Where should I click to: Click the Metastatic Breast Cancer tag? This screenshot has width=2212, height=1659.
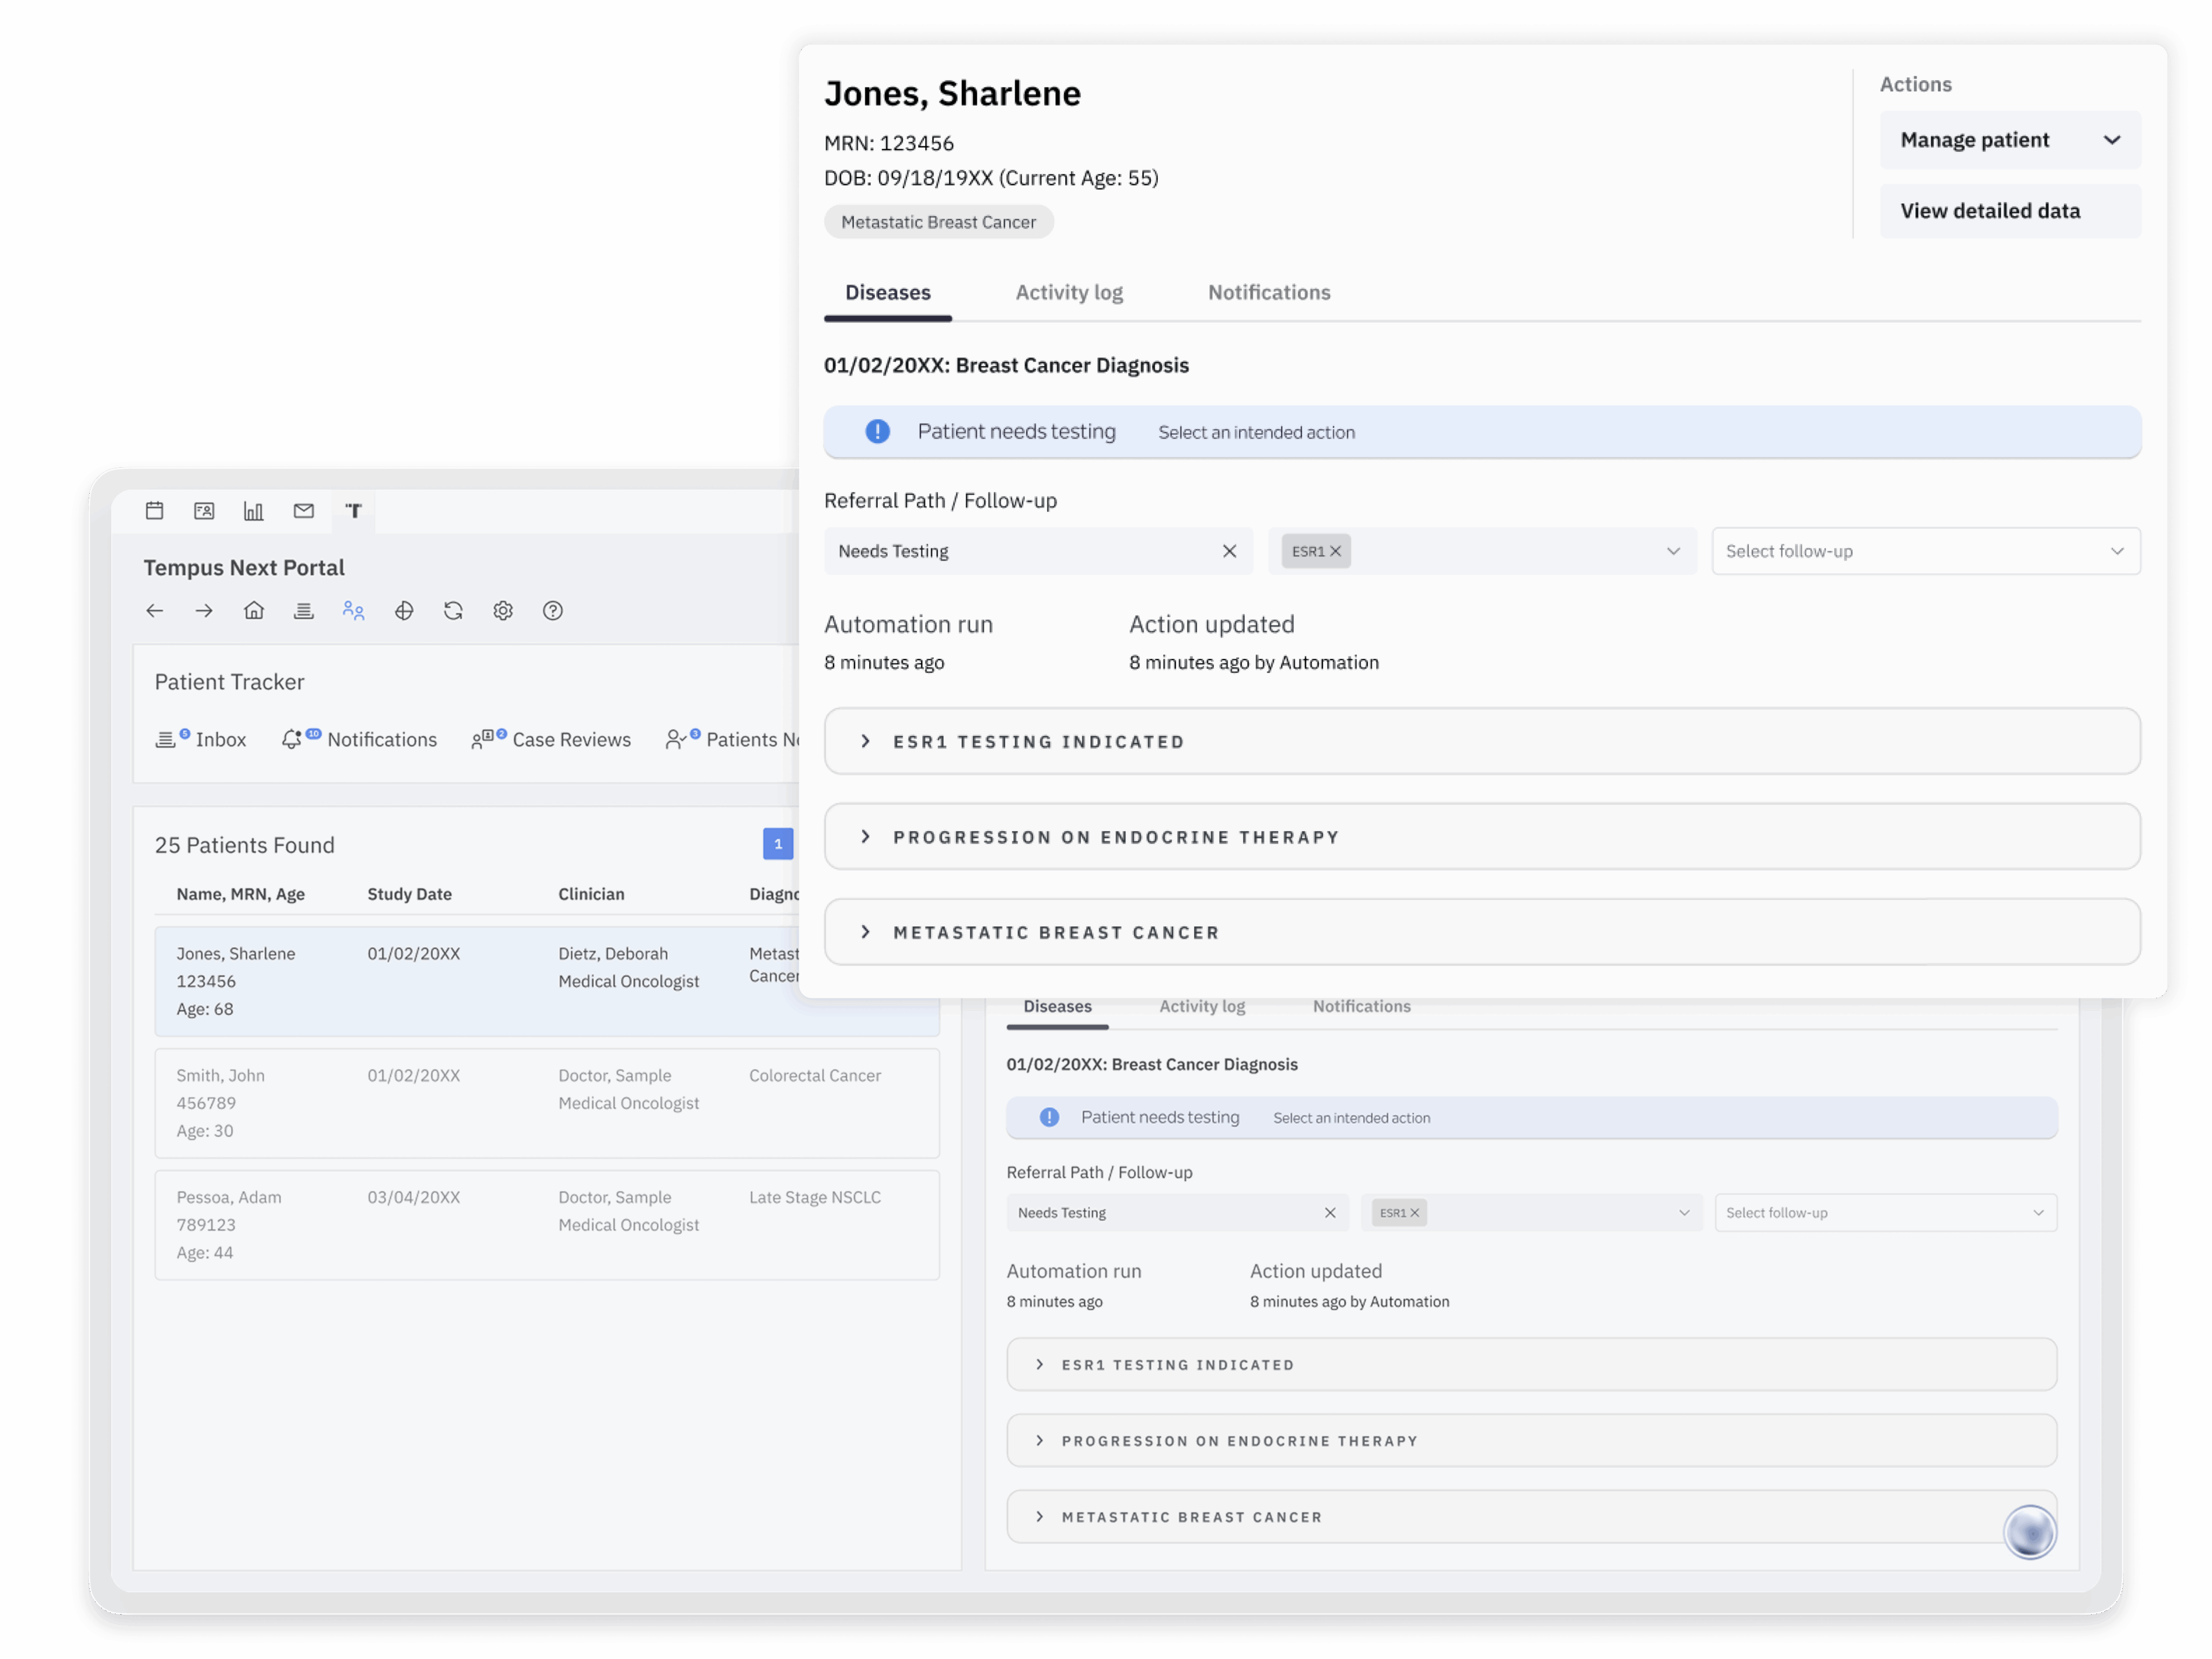tap(938, 222)
